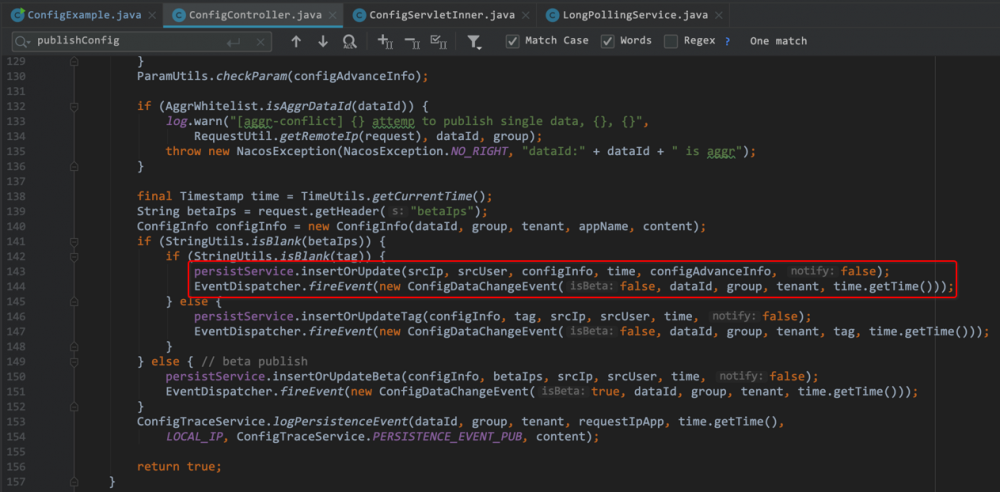This screenshot has width=1000, height=492.
Task: Toggle fold marker at line 145 else
Action: [74, 301]
